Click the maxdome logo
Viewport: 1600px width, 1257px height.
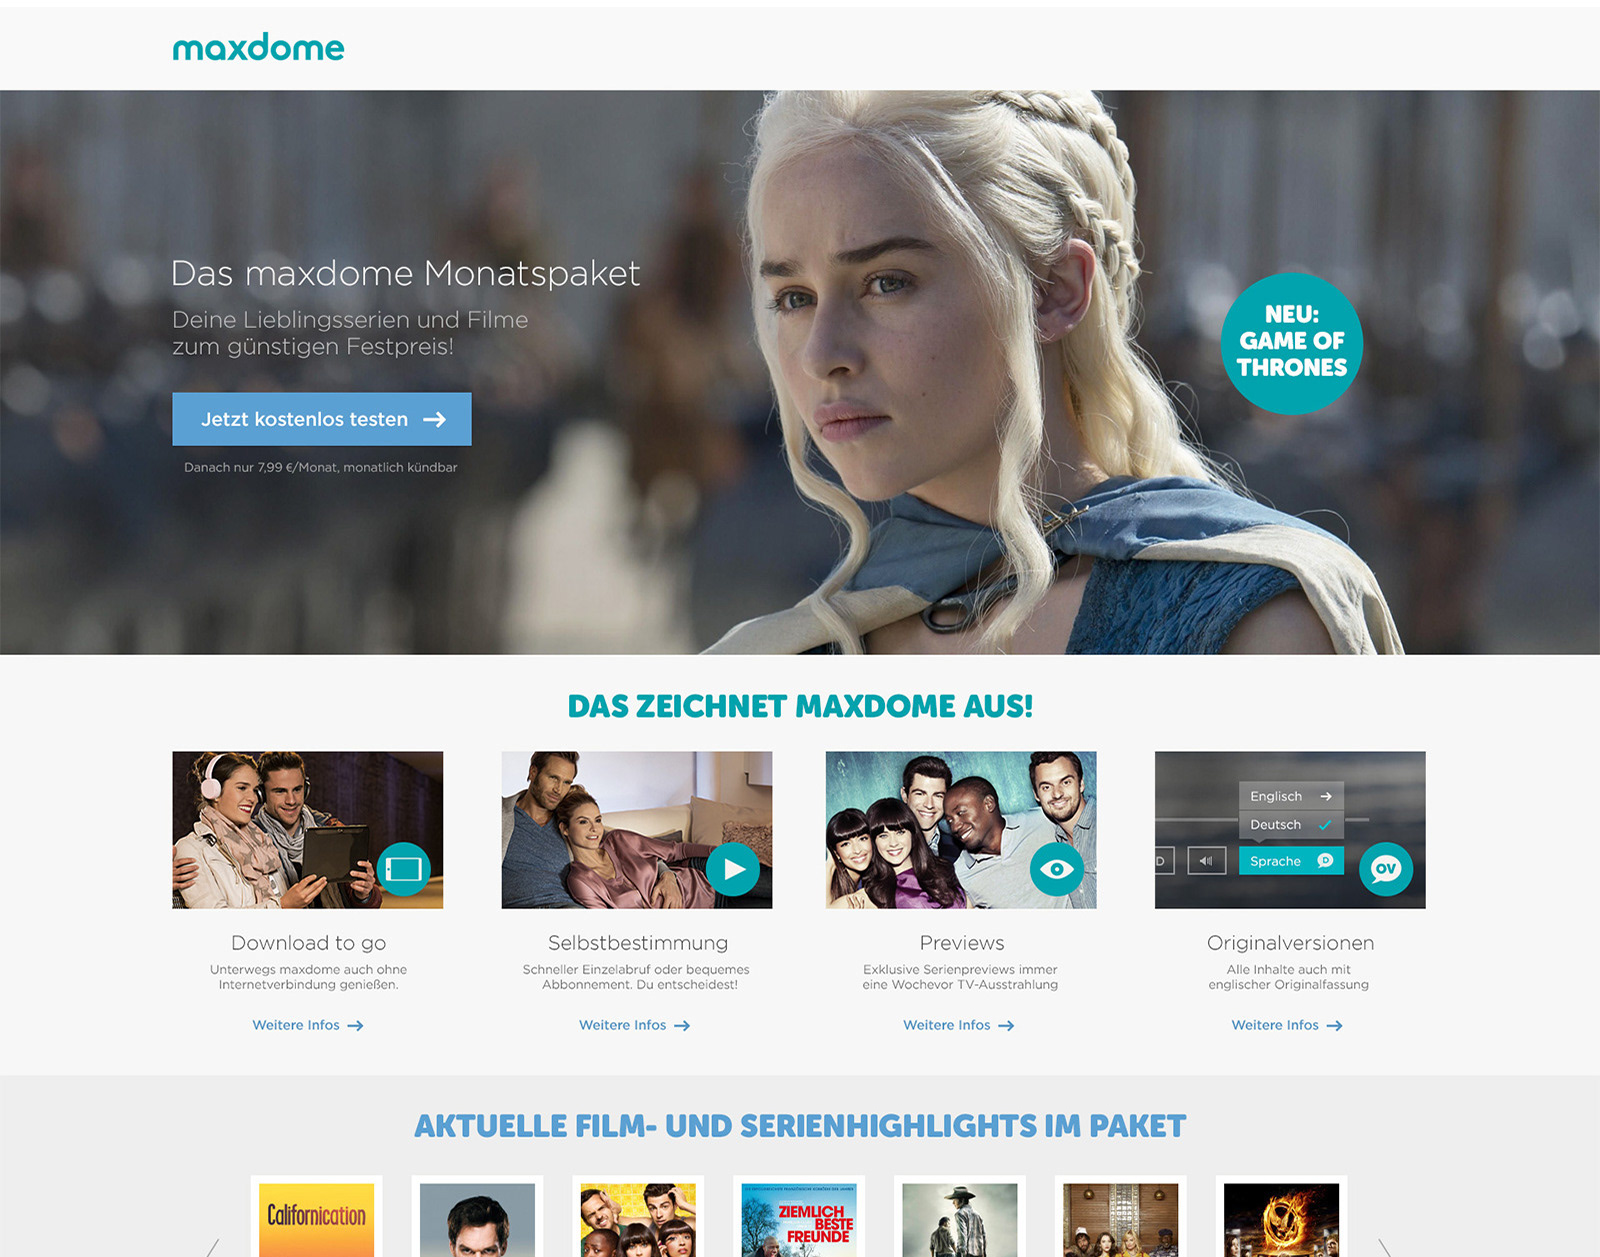pos(258,47)
